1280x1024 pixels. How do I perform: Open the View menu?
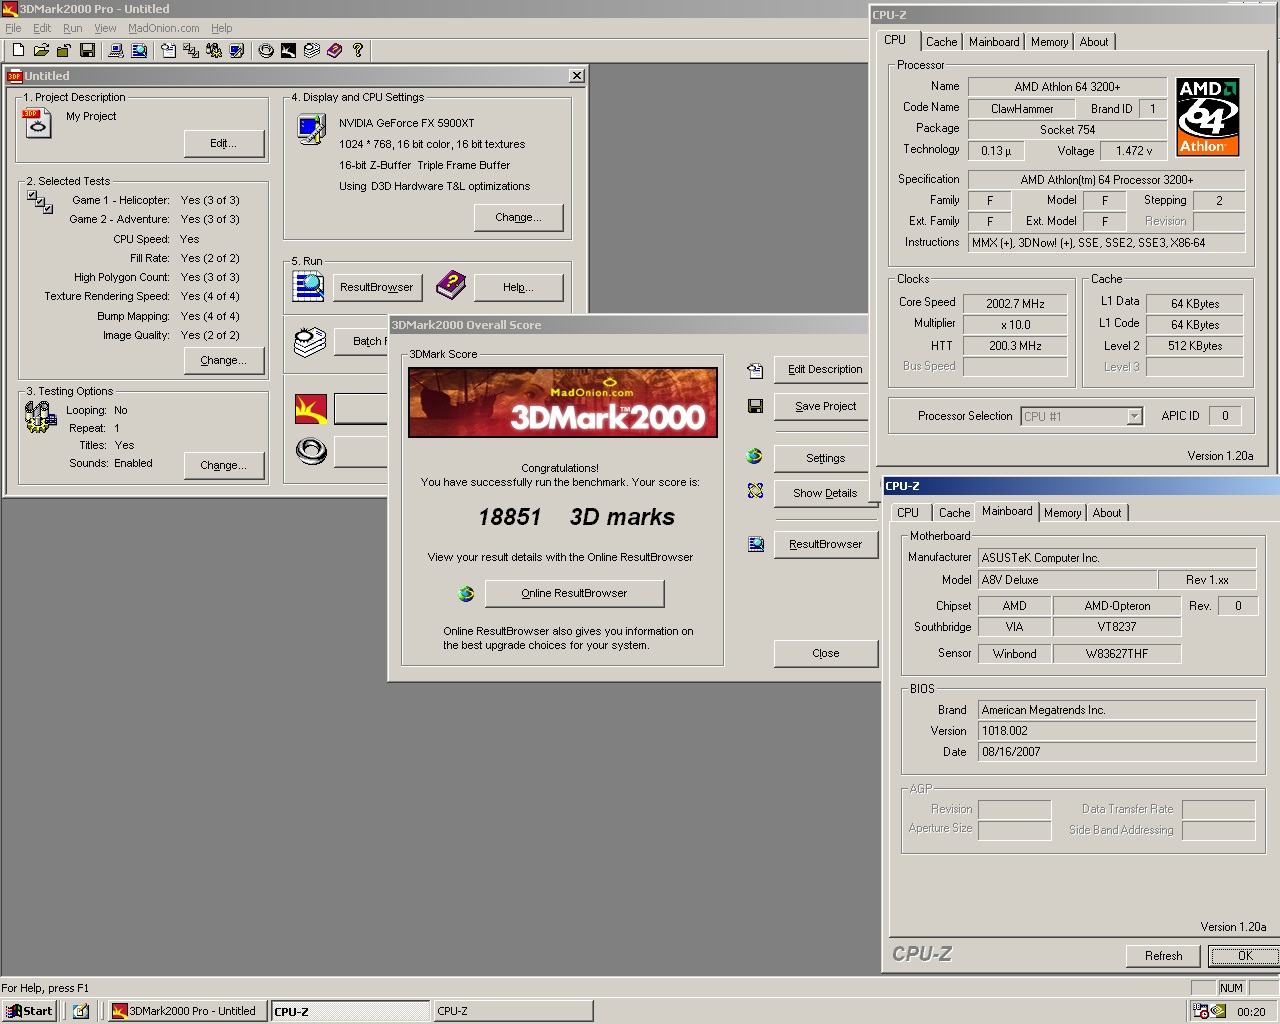tap(105, 28)
